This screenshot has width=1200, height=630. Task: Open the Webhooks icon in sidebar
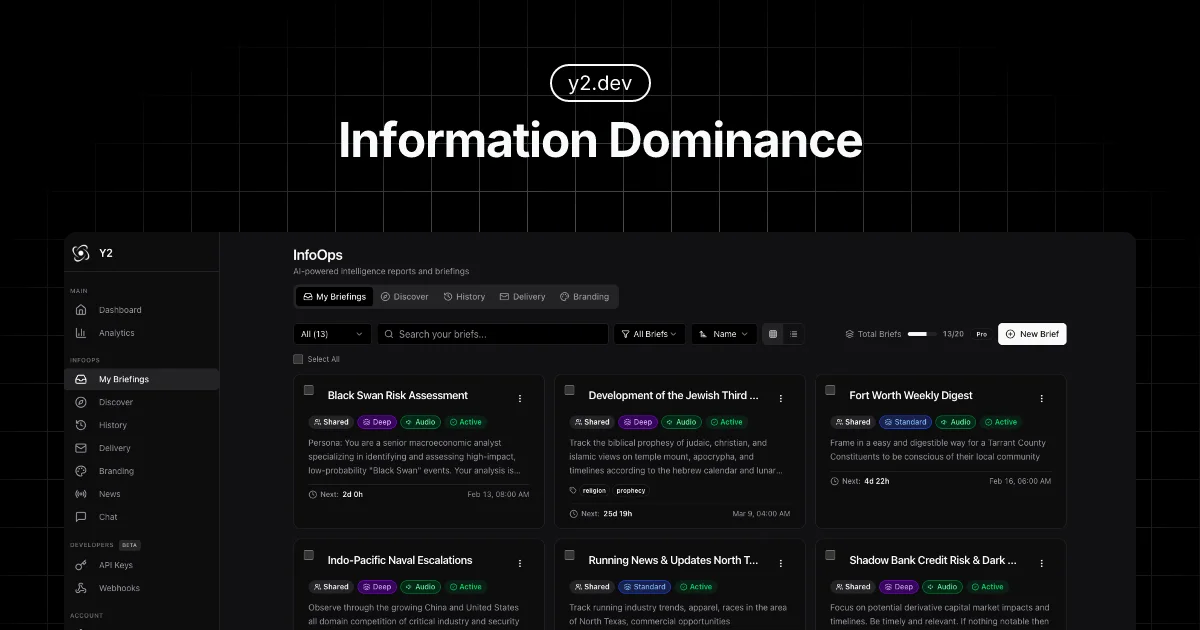click(x=81, y=588)
